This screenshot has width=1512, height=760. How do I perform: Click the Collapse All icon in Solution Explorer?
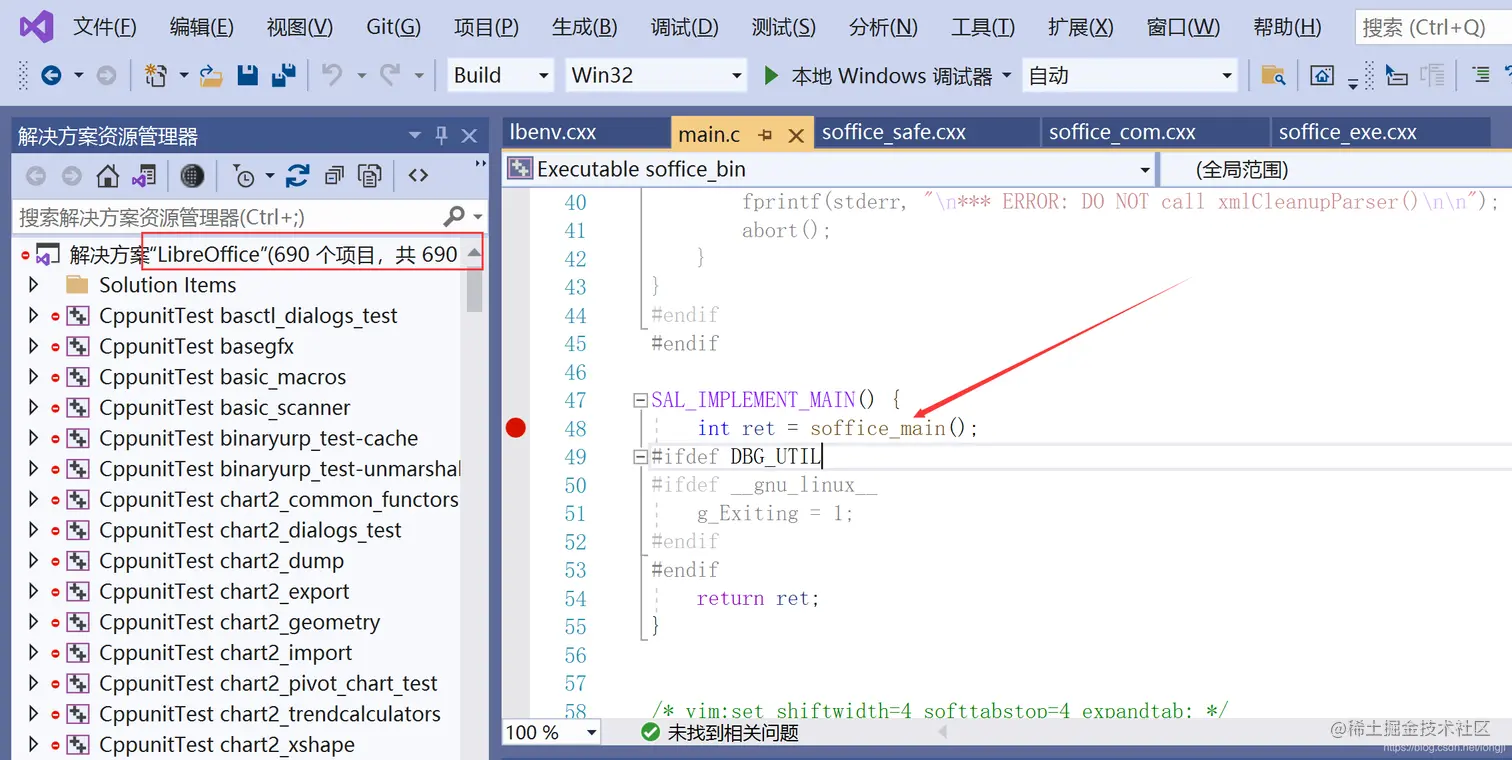tap(334, 175)
